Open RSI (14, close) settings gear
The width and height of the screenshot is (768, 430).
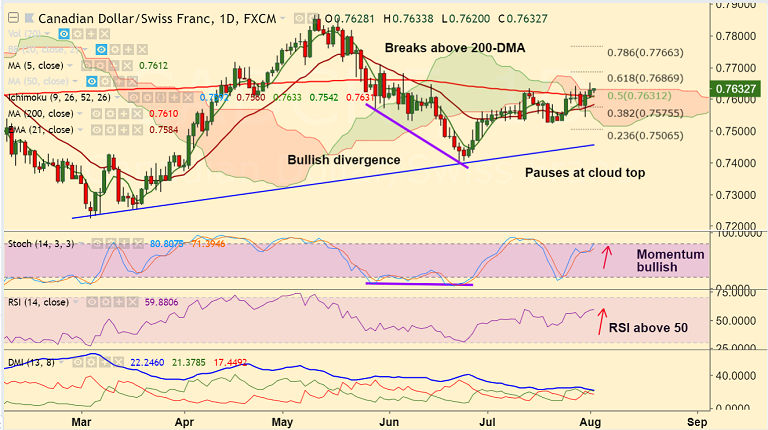tap(105, 302)
